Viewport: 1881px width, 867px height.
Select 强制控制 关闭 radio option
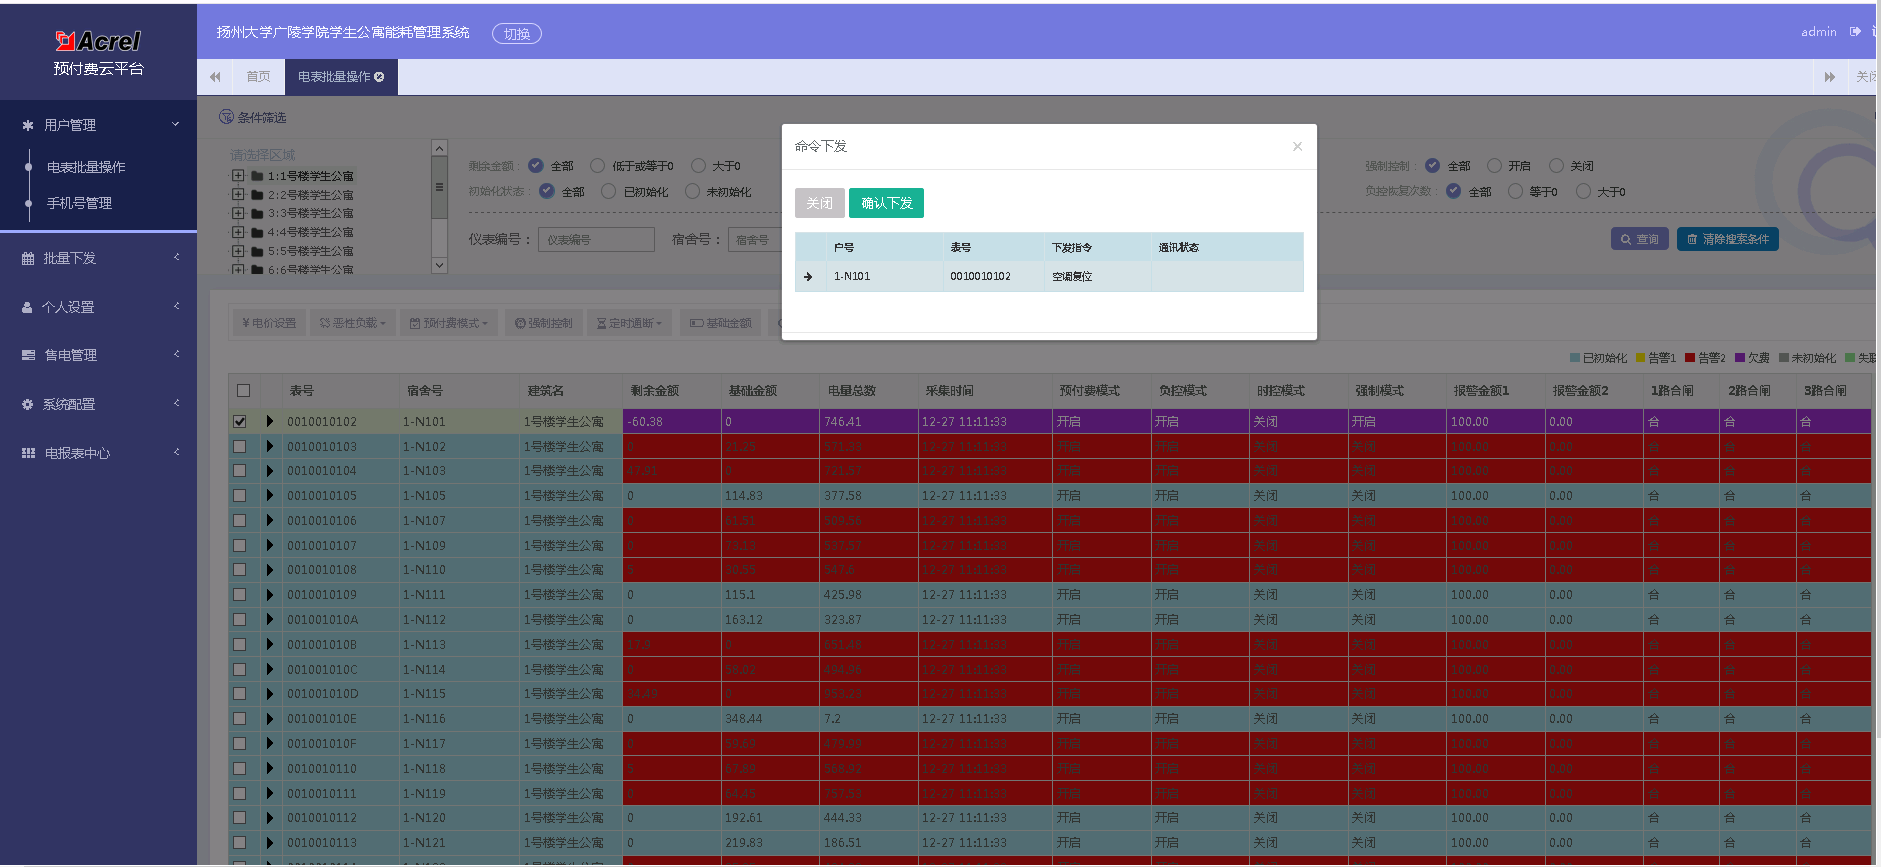[1556, 166]
